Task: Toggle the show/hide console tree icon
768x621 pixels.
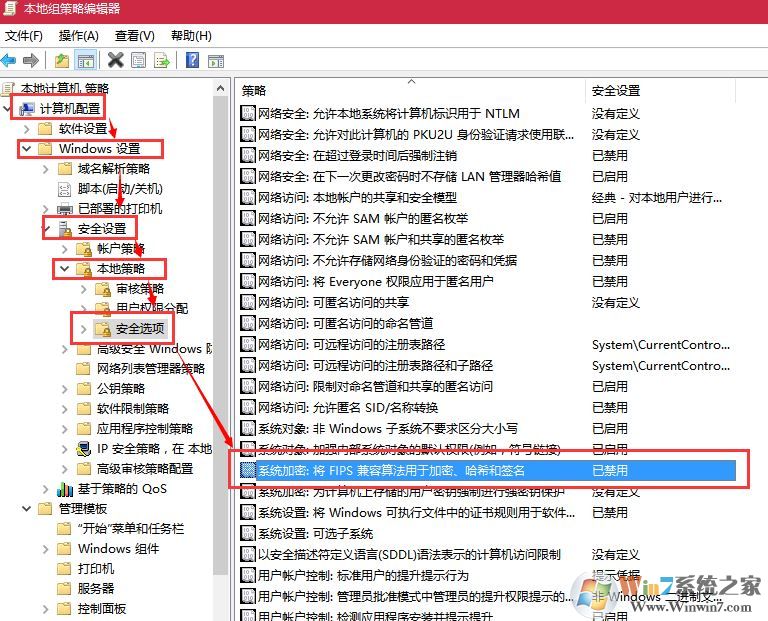Action: [x=86, y=61]
